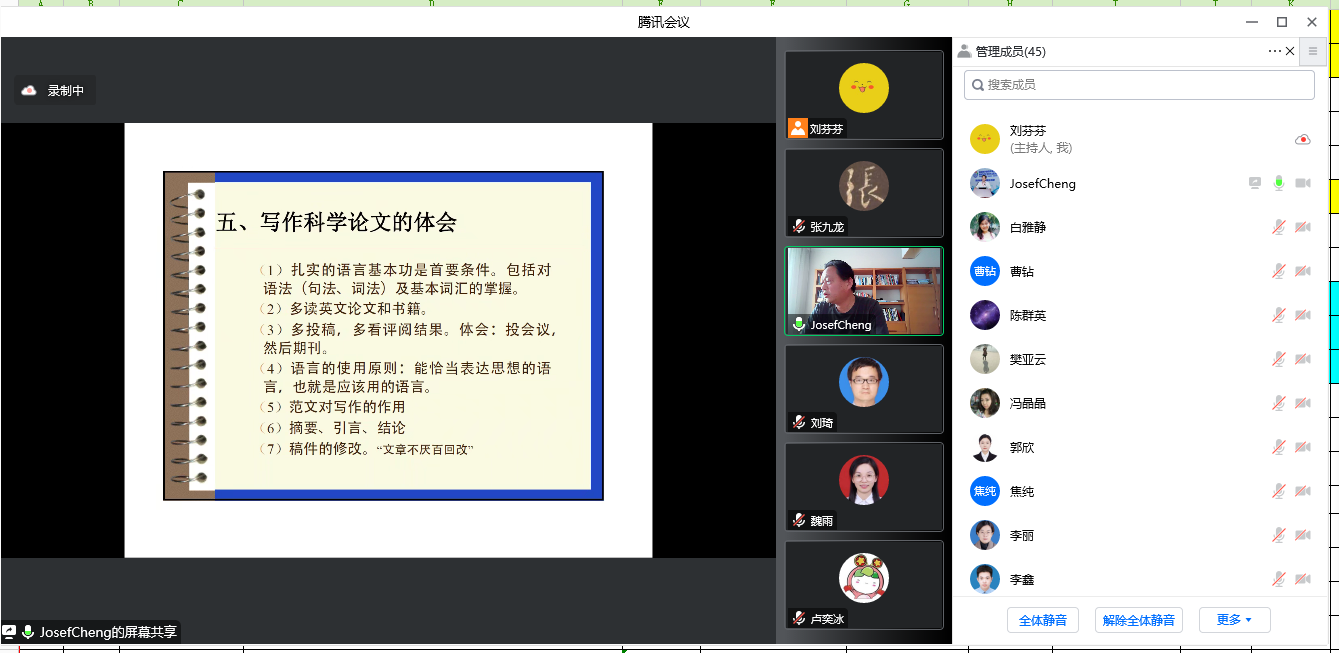Click the cloud recording icon beside 刘芬芬
Screen dimensions: 1339x653
point(1302,140)
